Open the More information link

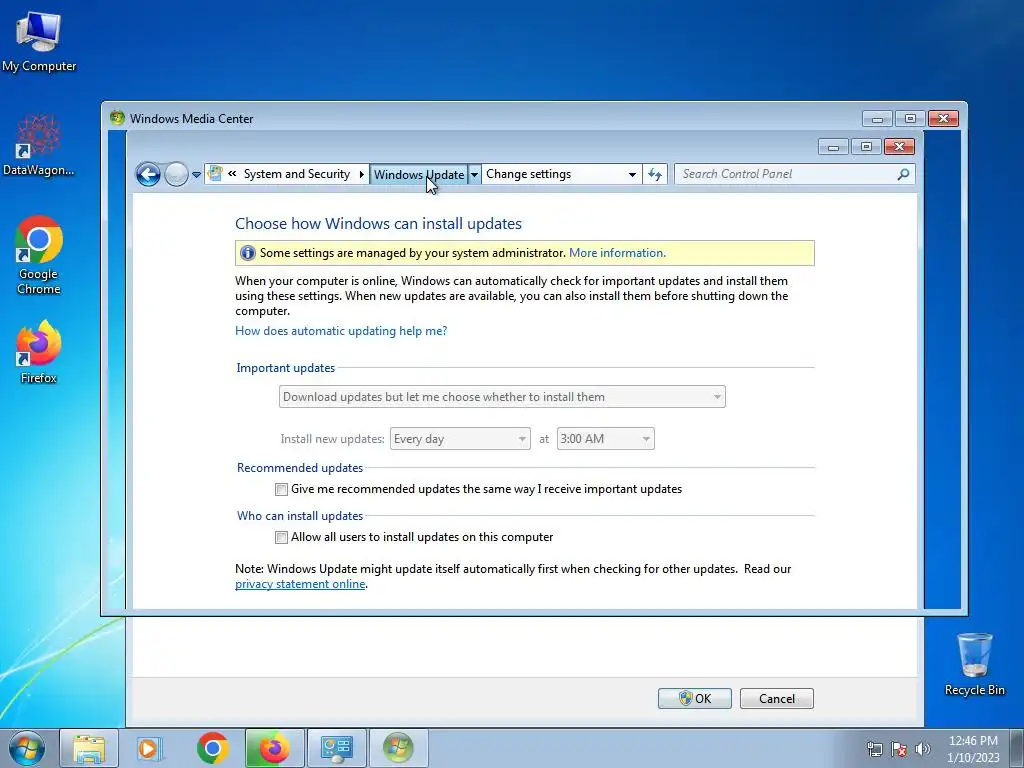617,253
